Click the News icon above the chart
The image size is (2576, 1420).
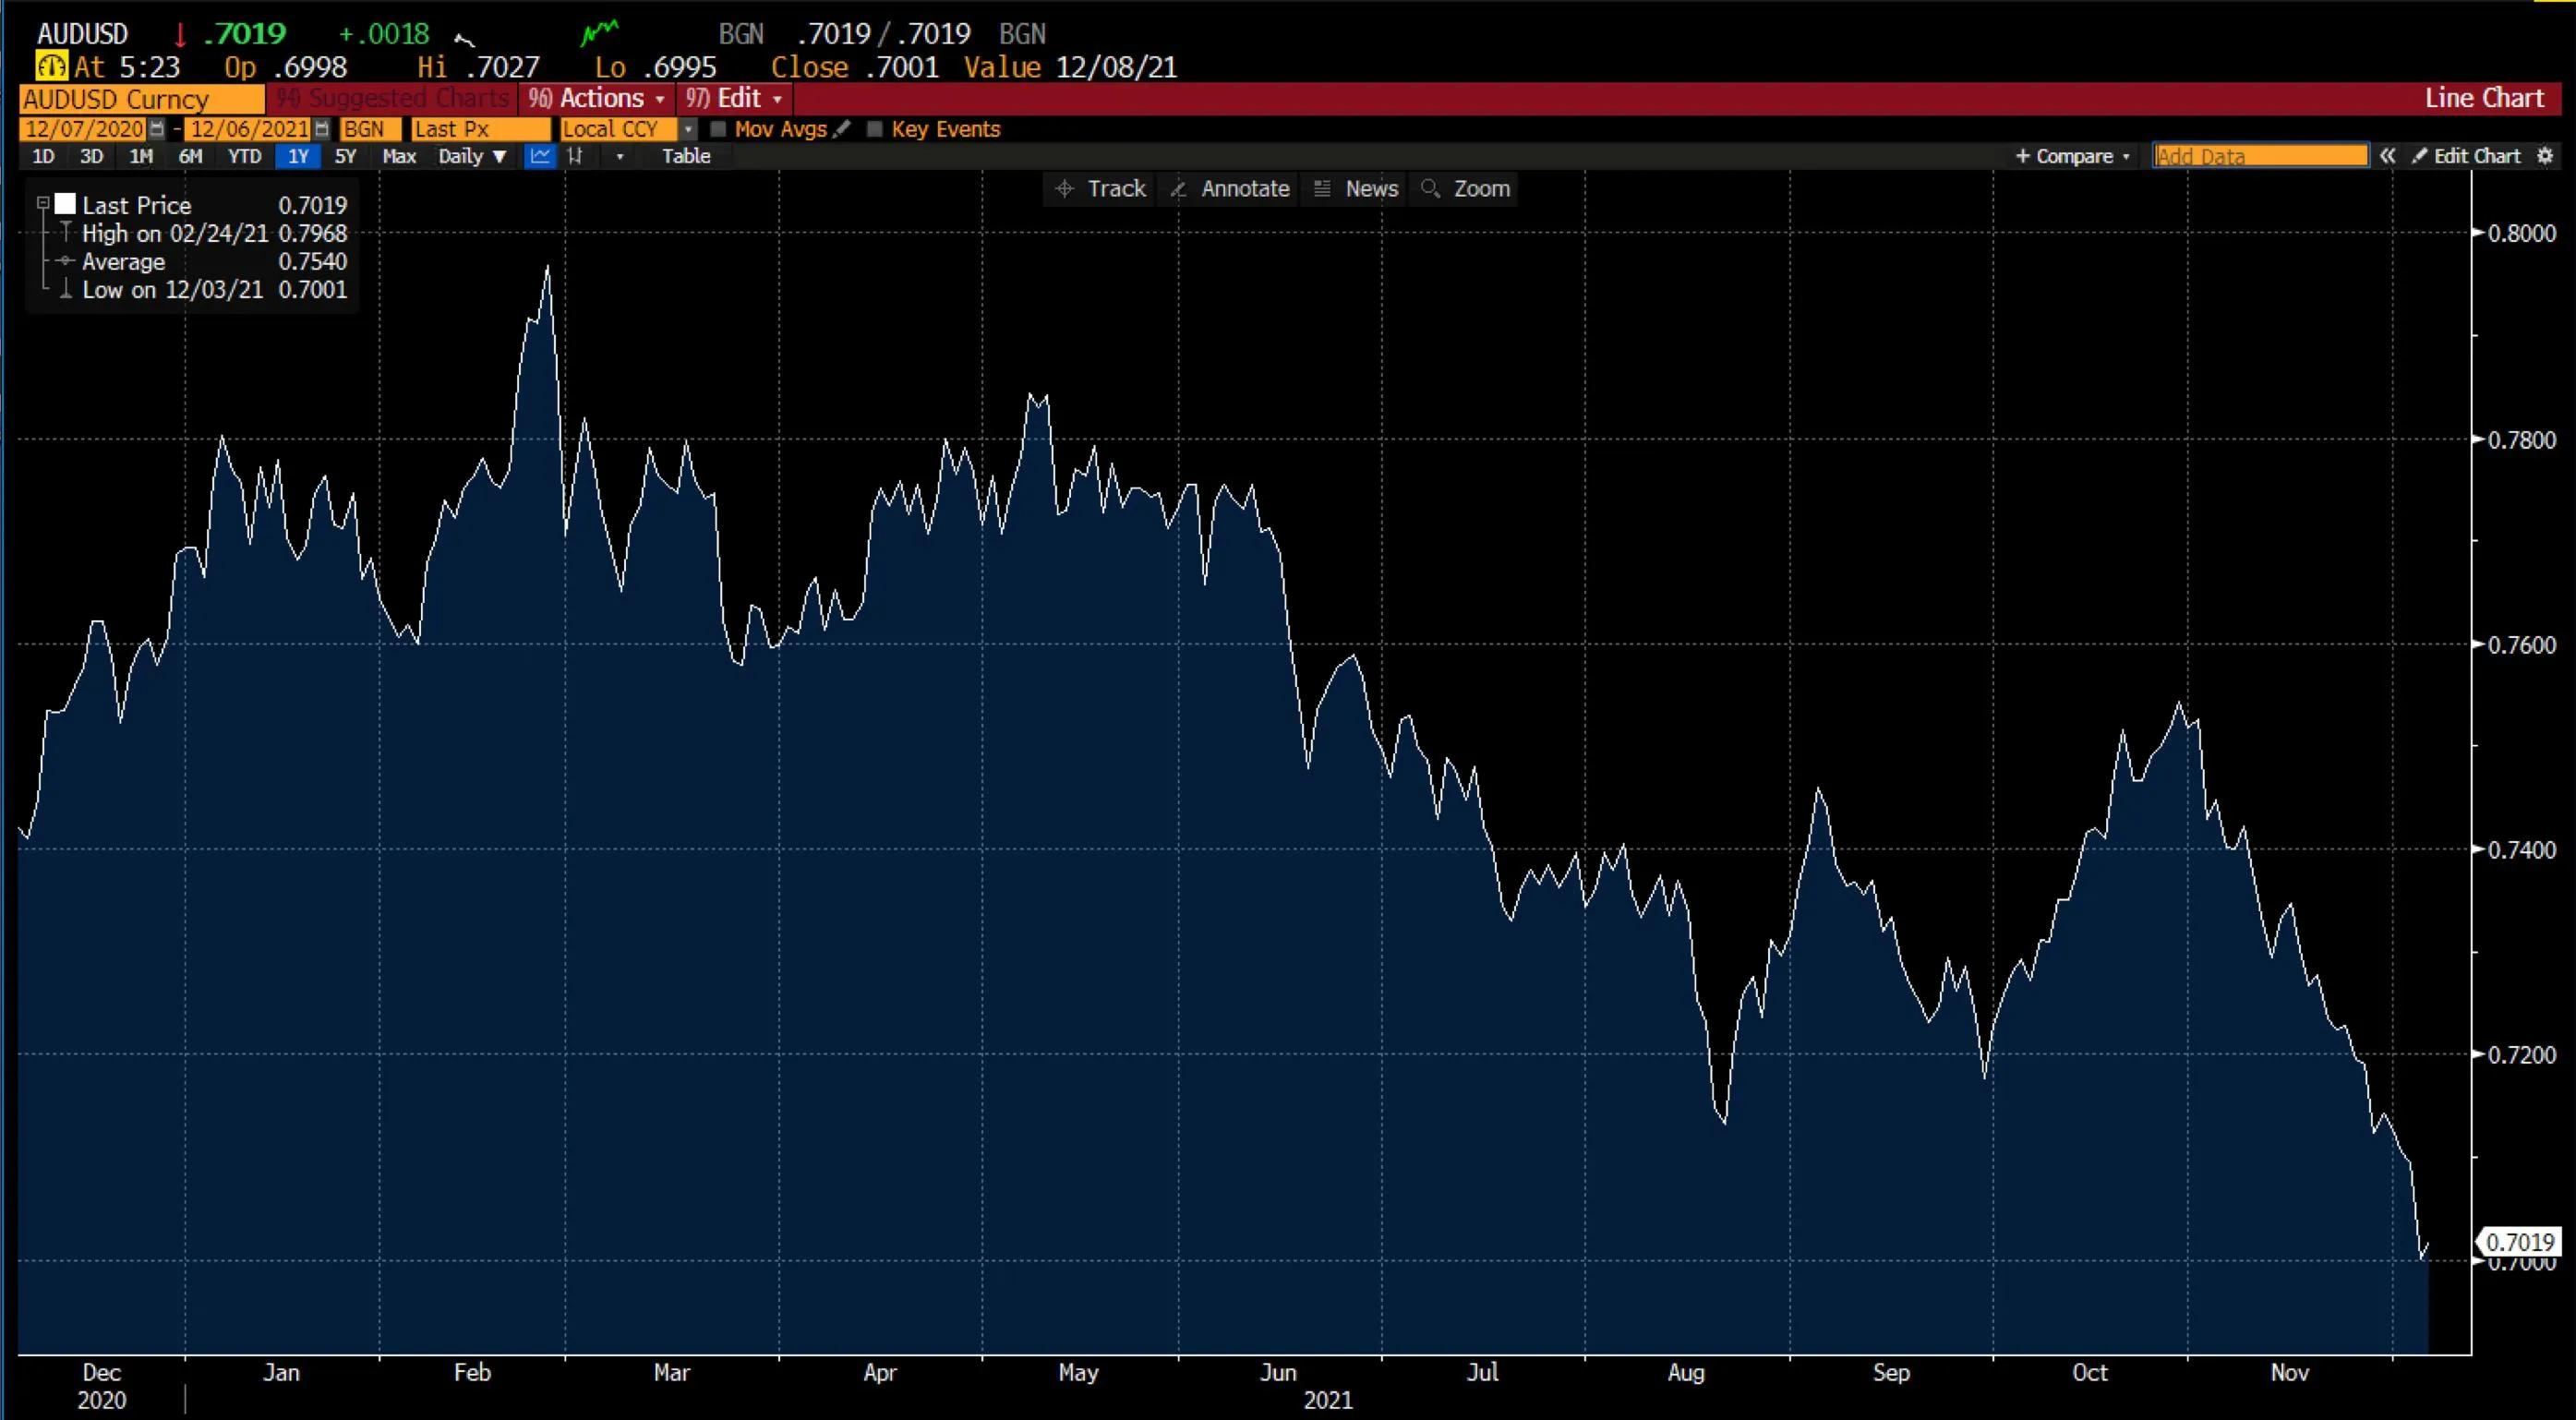tap(1322, 188)
